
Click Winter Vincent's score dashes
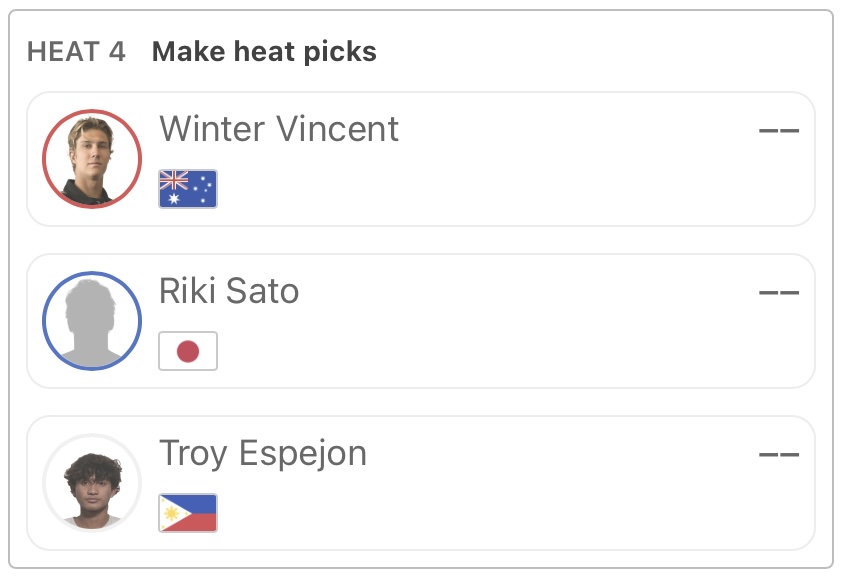[x=779, y=130]
